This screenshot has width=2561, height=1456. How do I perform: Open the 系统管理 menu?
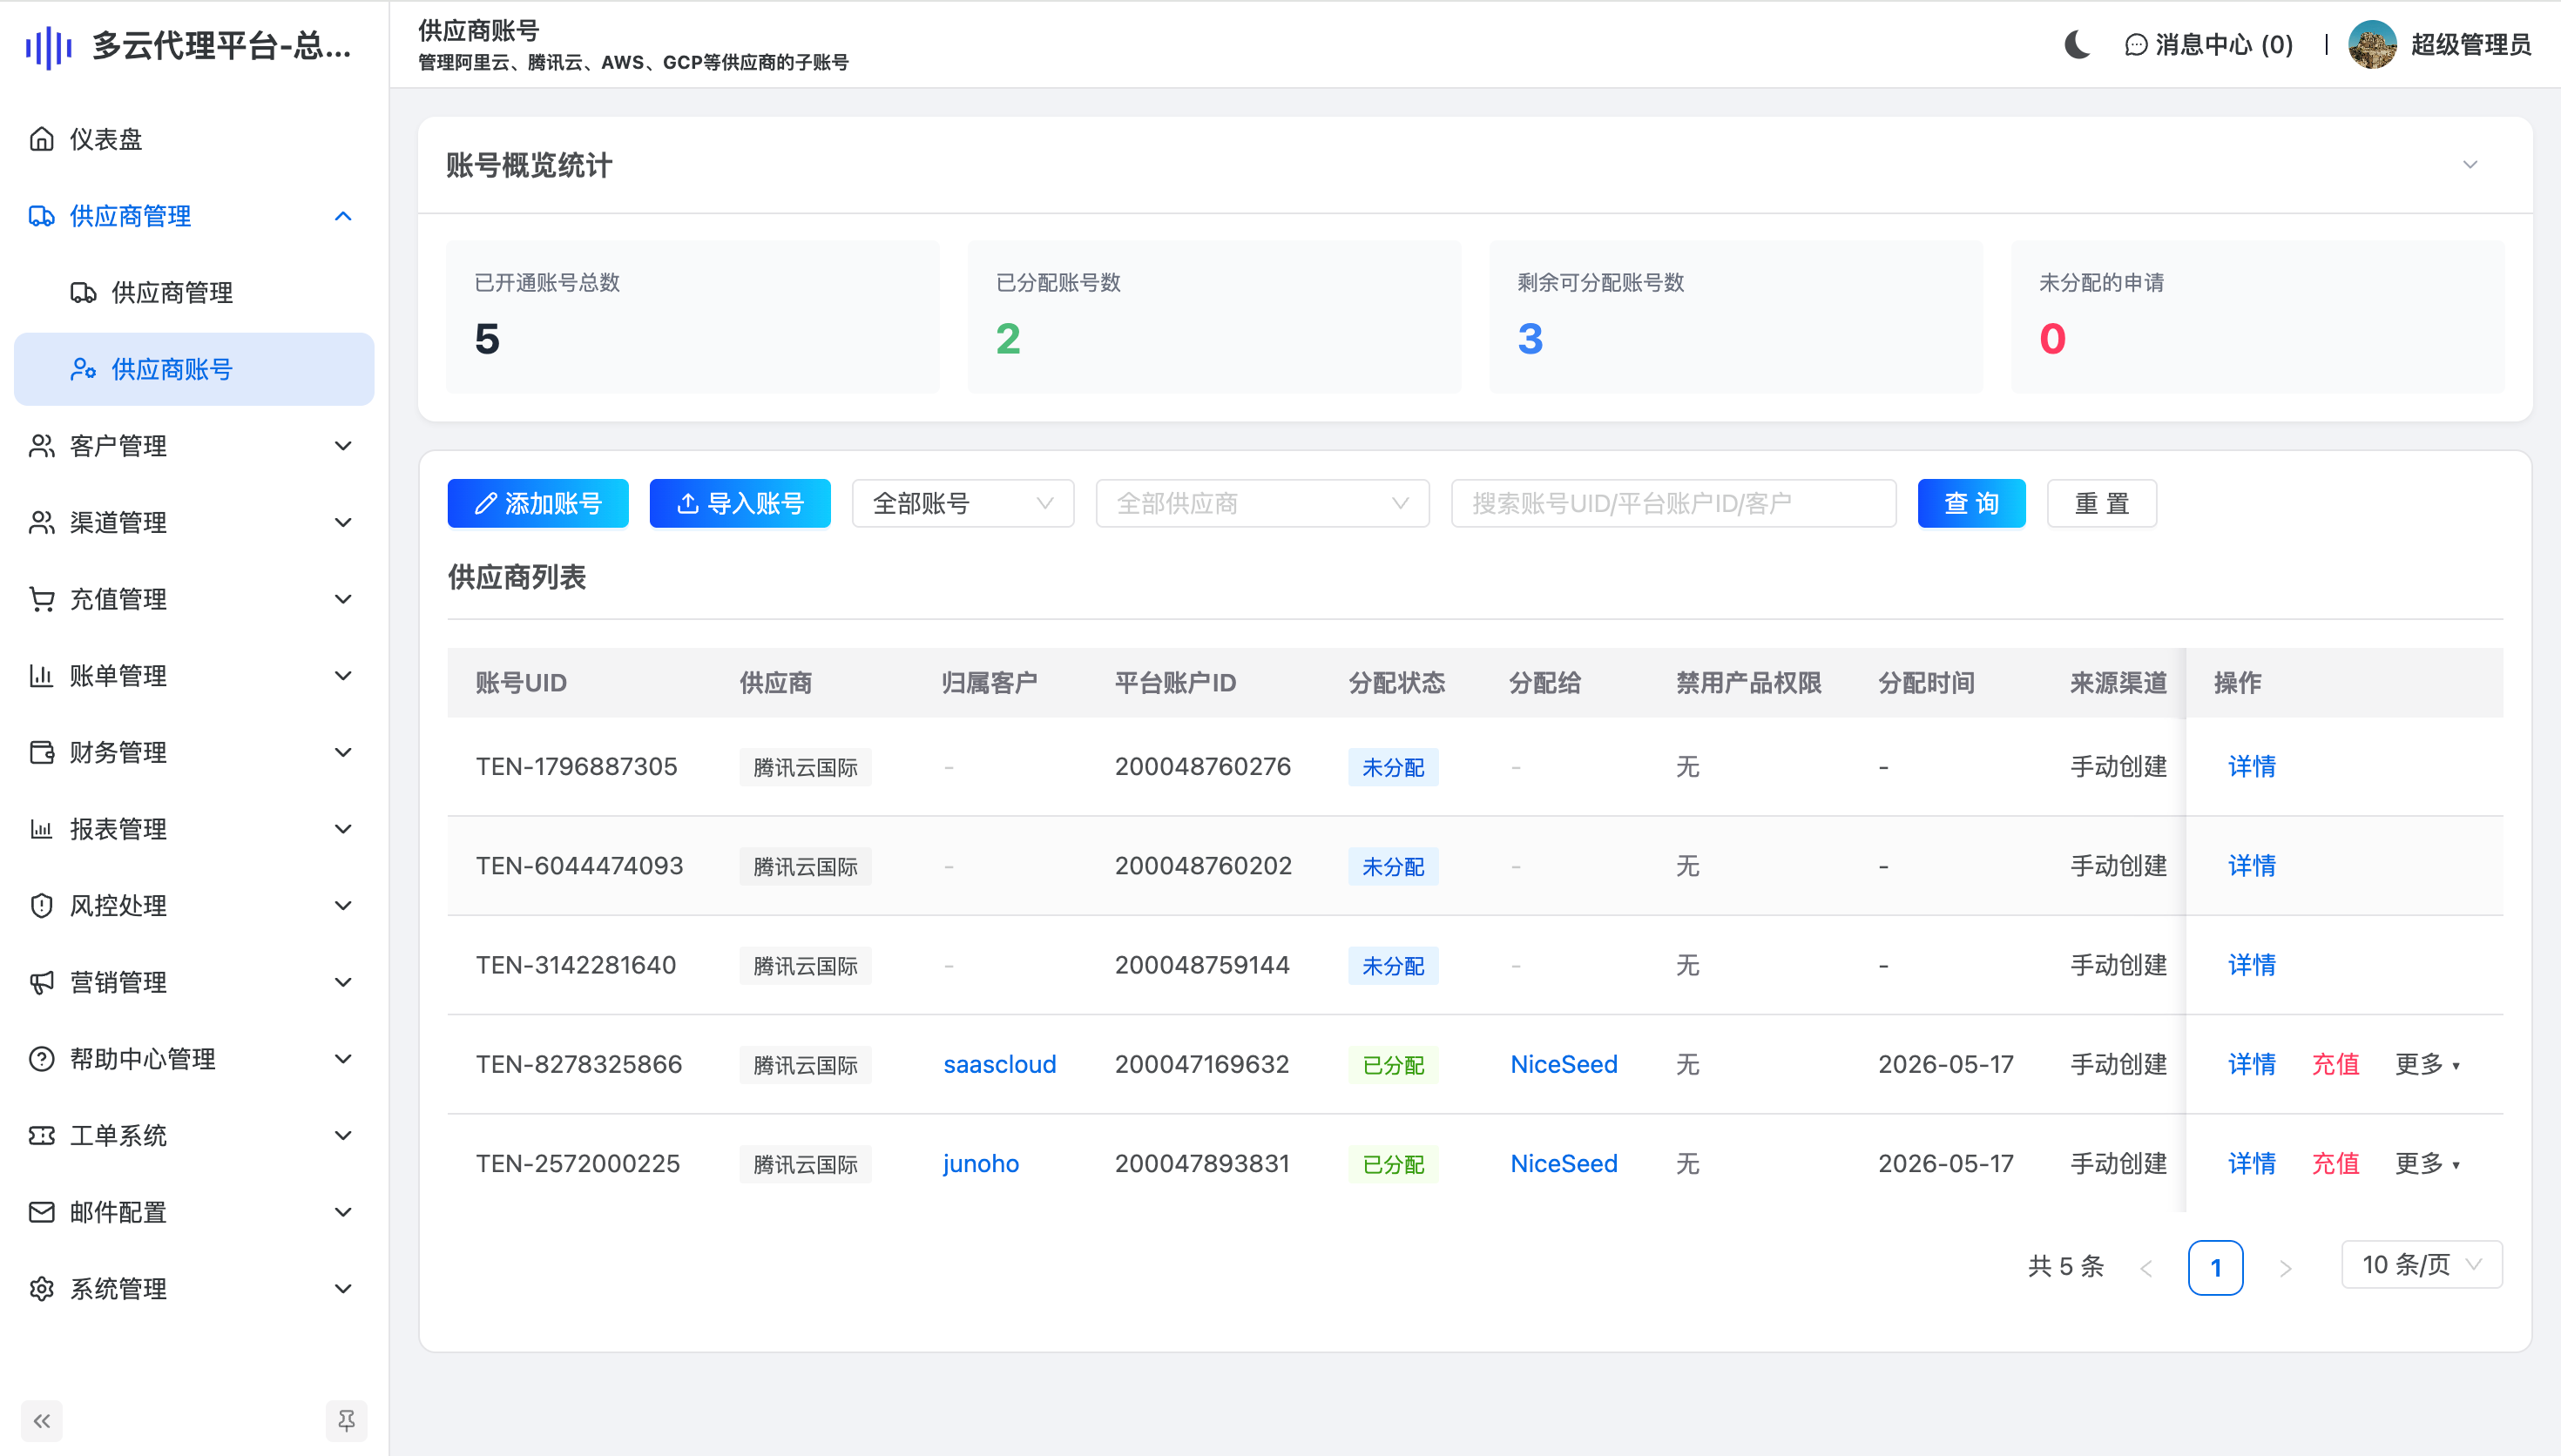pyautogui.click(x=194, y=1289)
